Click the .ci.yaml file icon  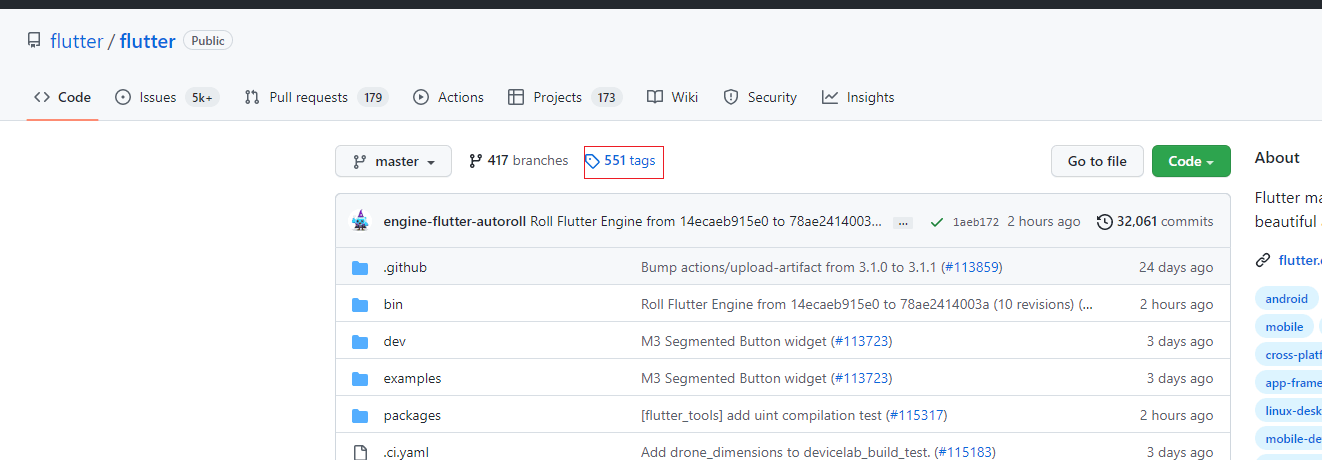tap(361, 452)
